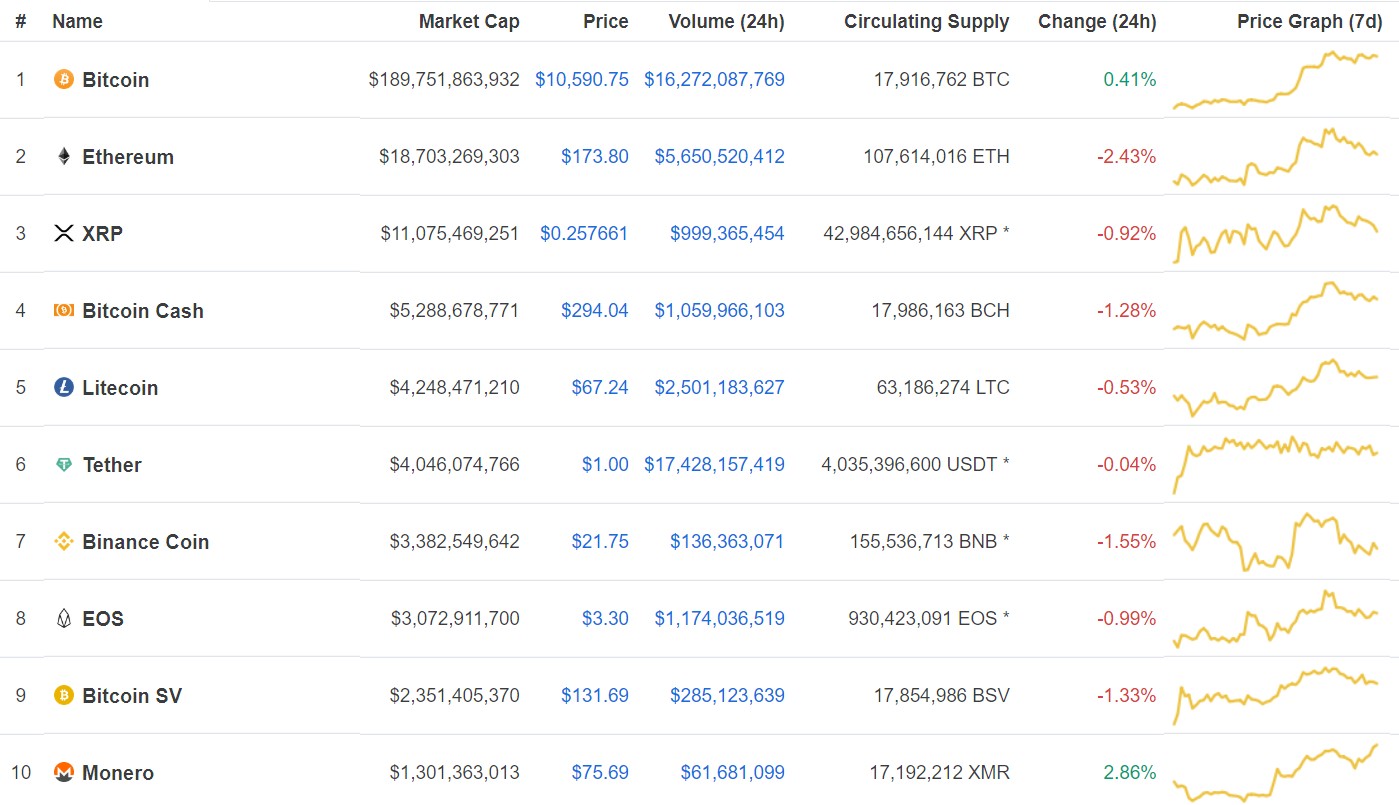The image size is (1399, 805).
Task: Click the Price Graph (7d) column header
Action: [x=1310, y=21]
